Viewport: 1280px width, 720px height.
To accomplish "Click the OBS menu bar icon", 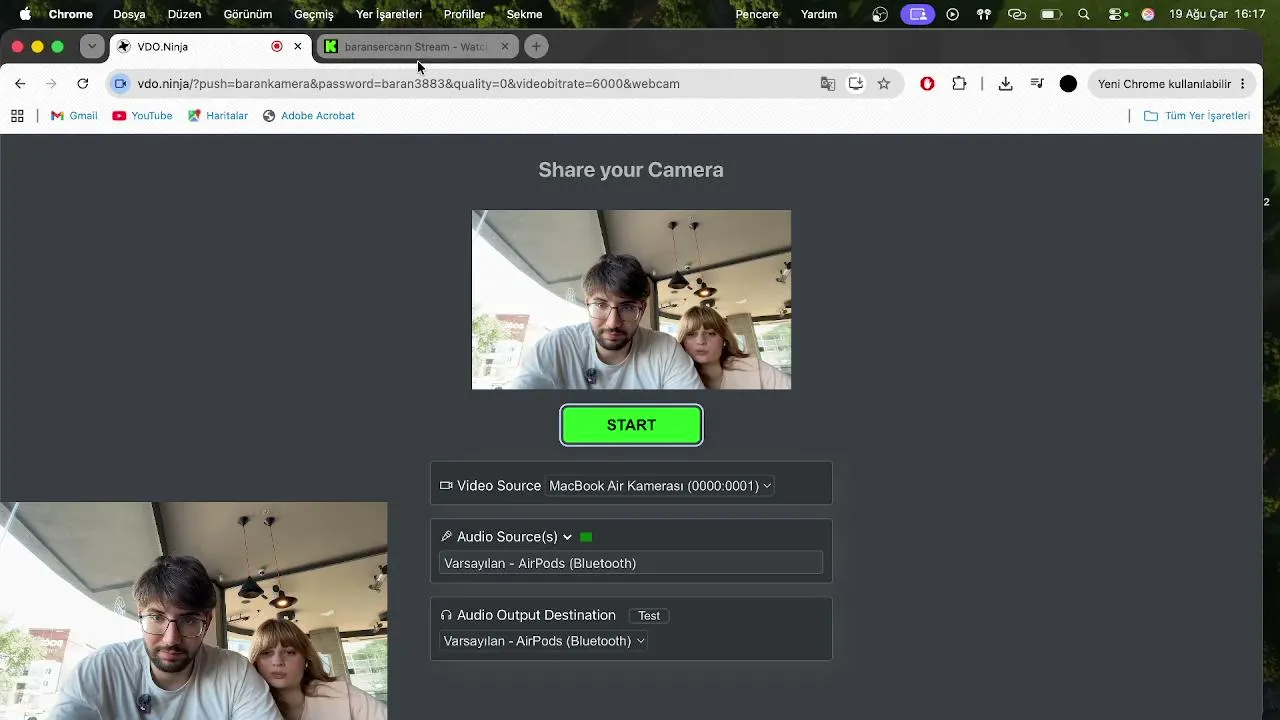I will point(880,14).
